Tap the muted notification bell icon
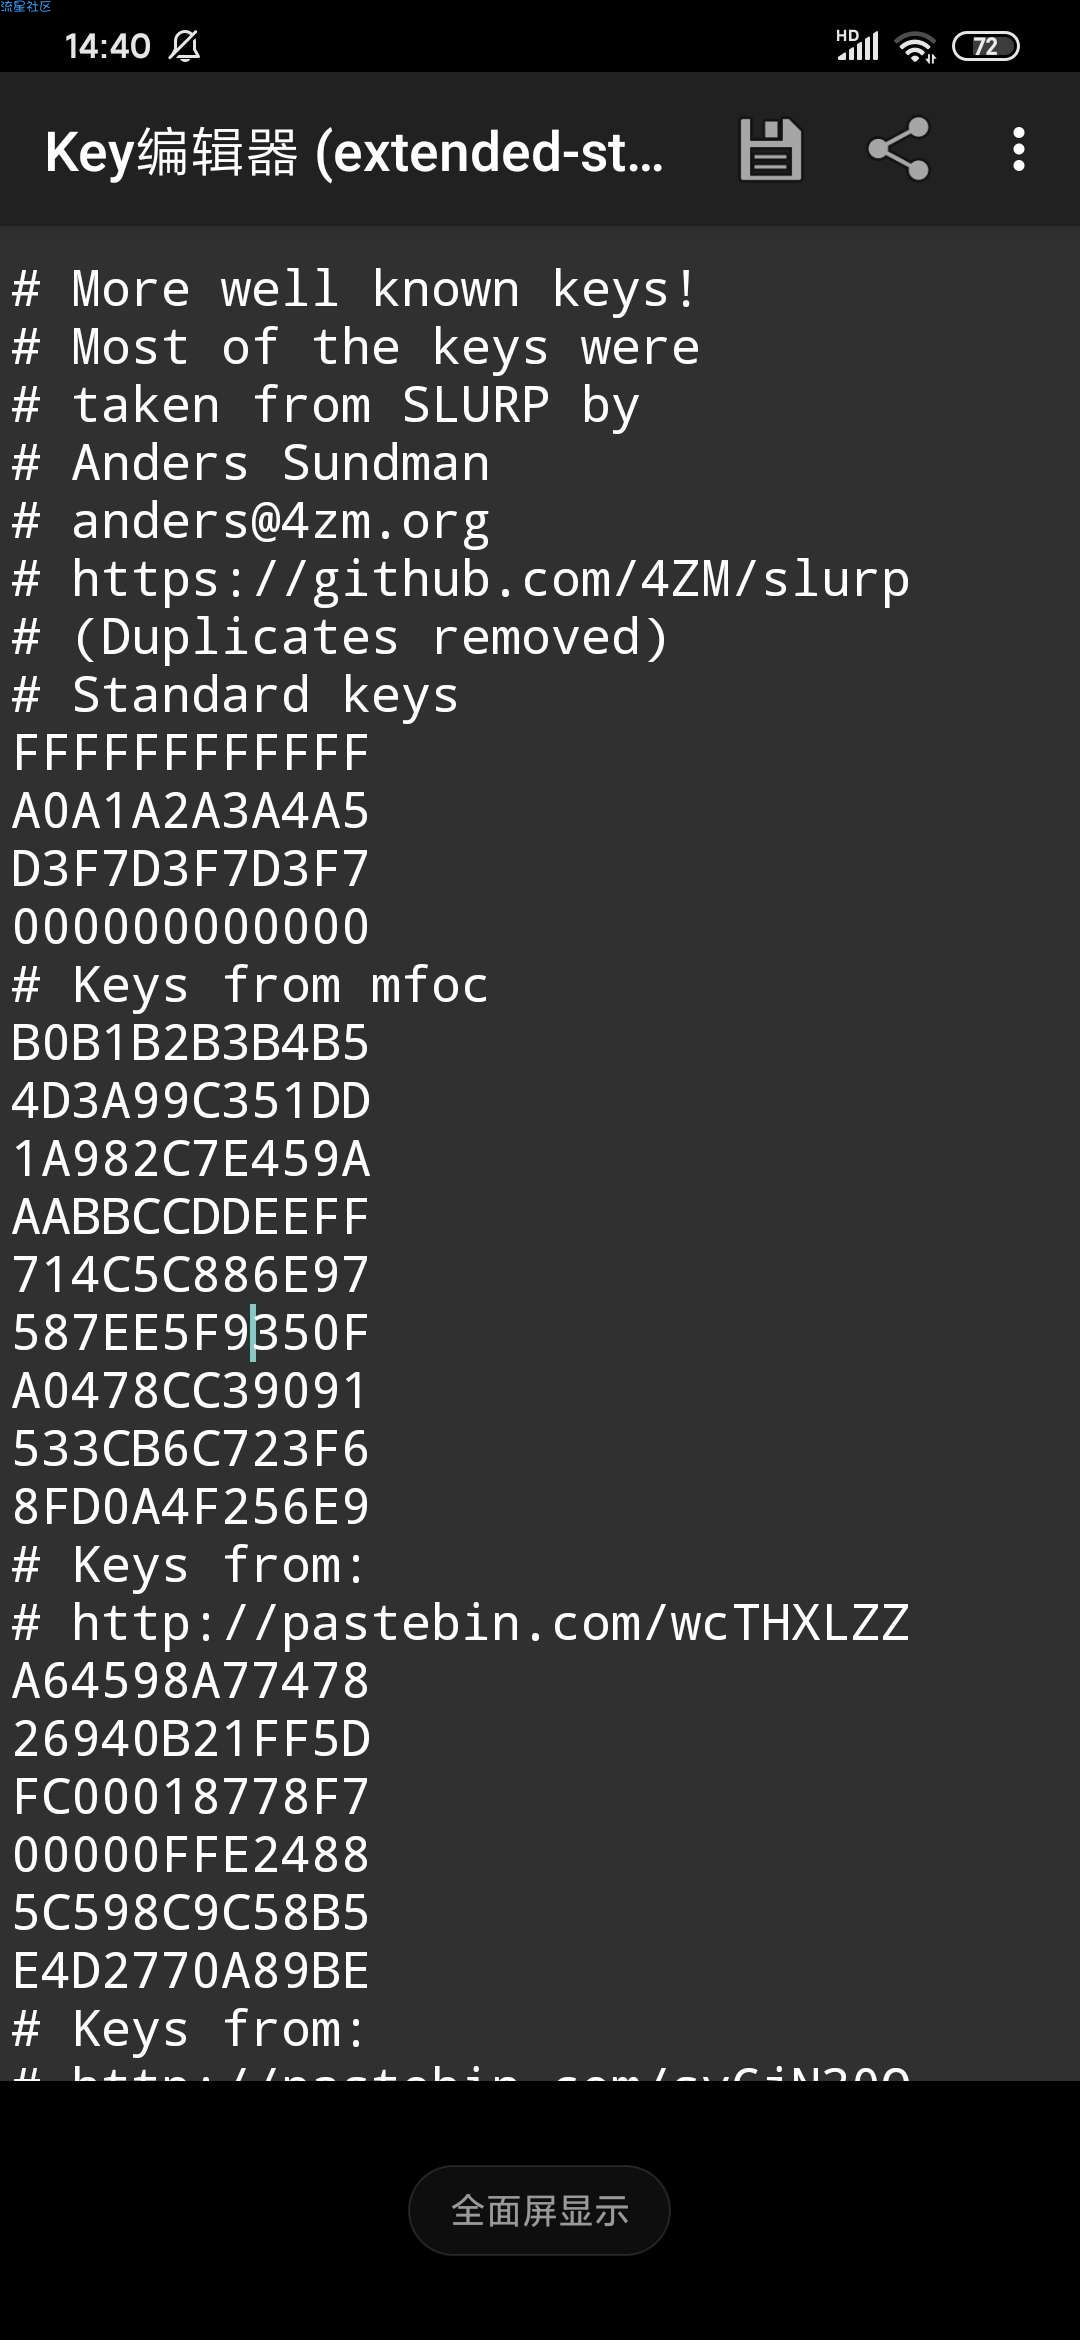 point(184,46)
